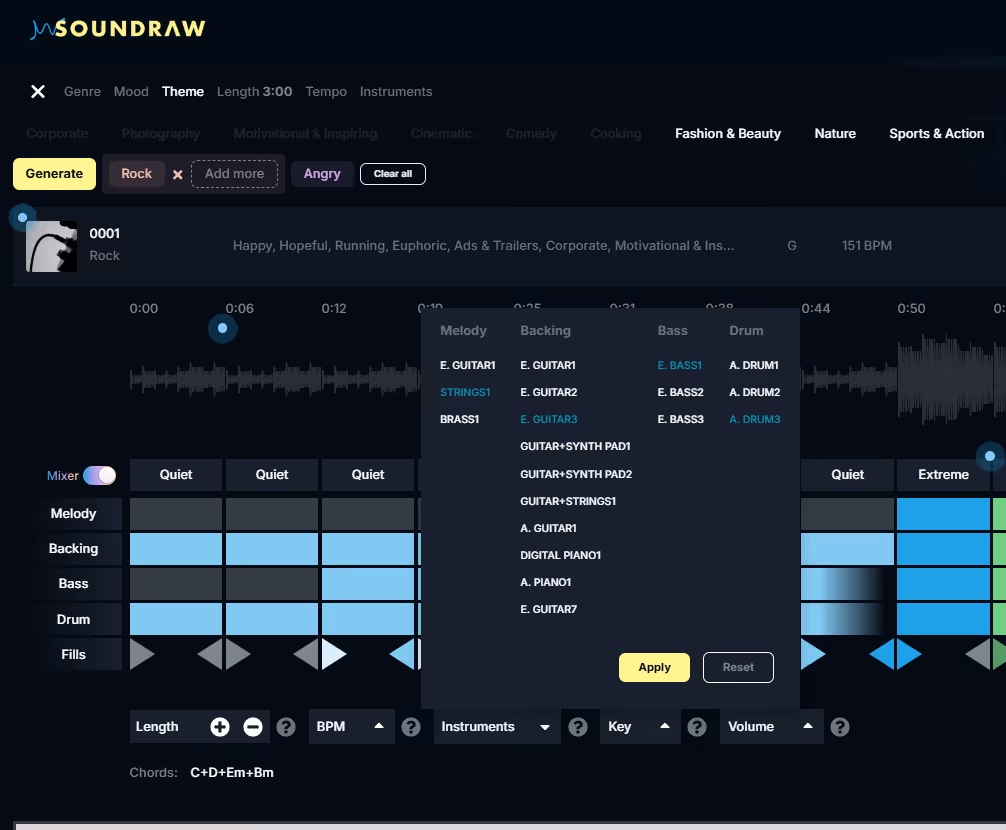Open the first Quiet section intensity menu
Viewport: 1006px width, 830px height.
[x=176, y=475]
